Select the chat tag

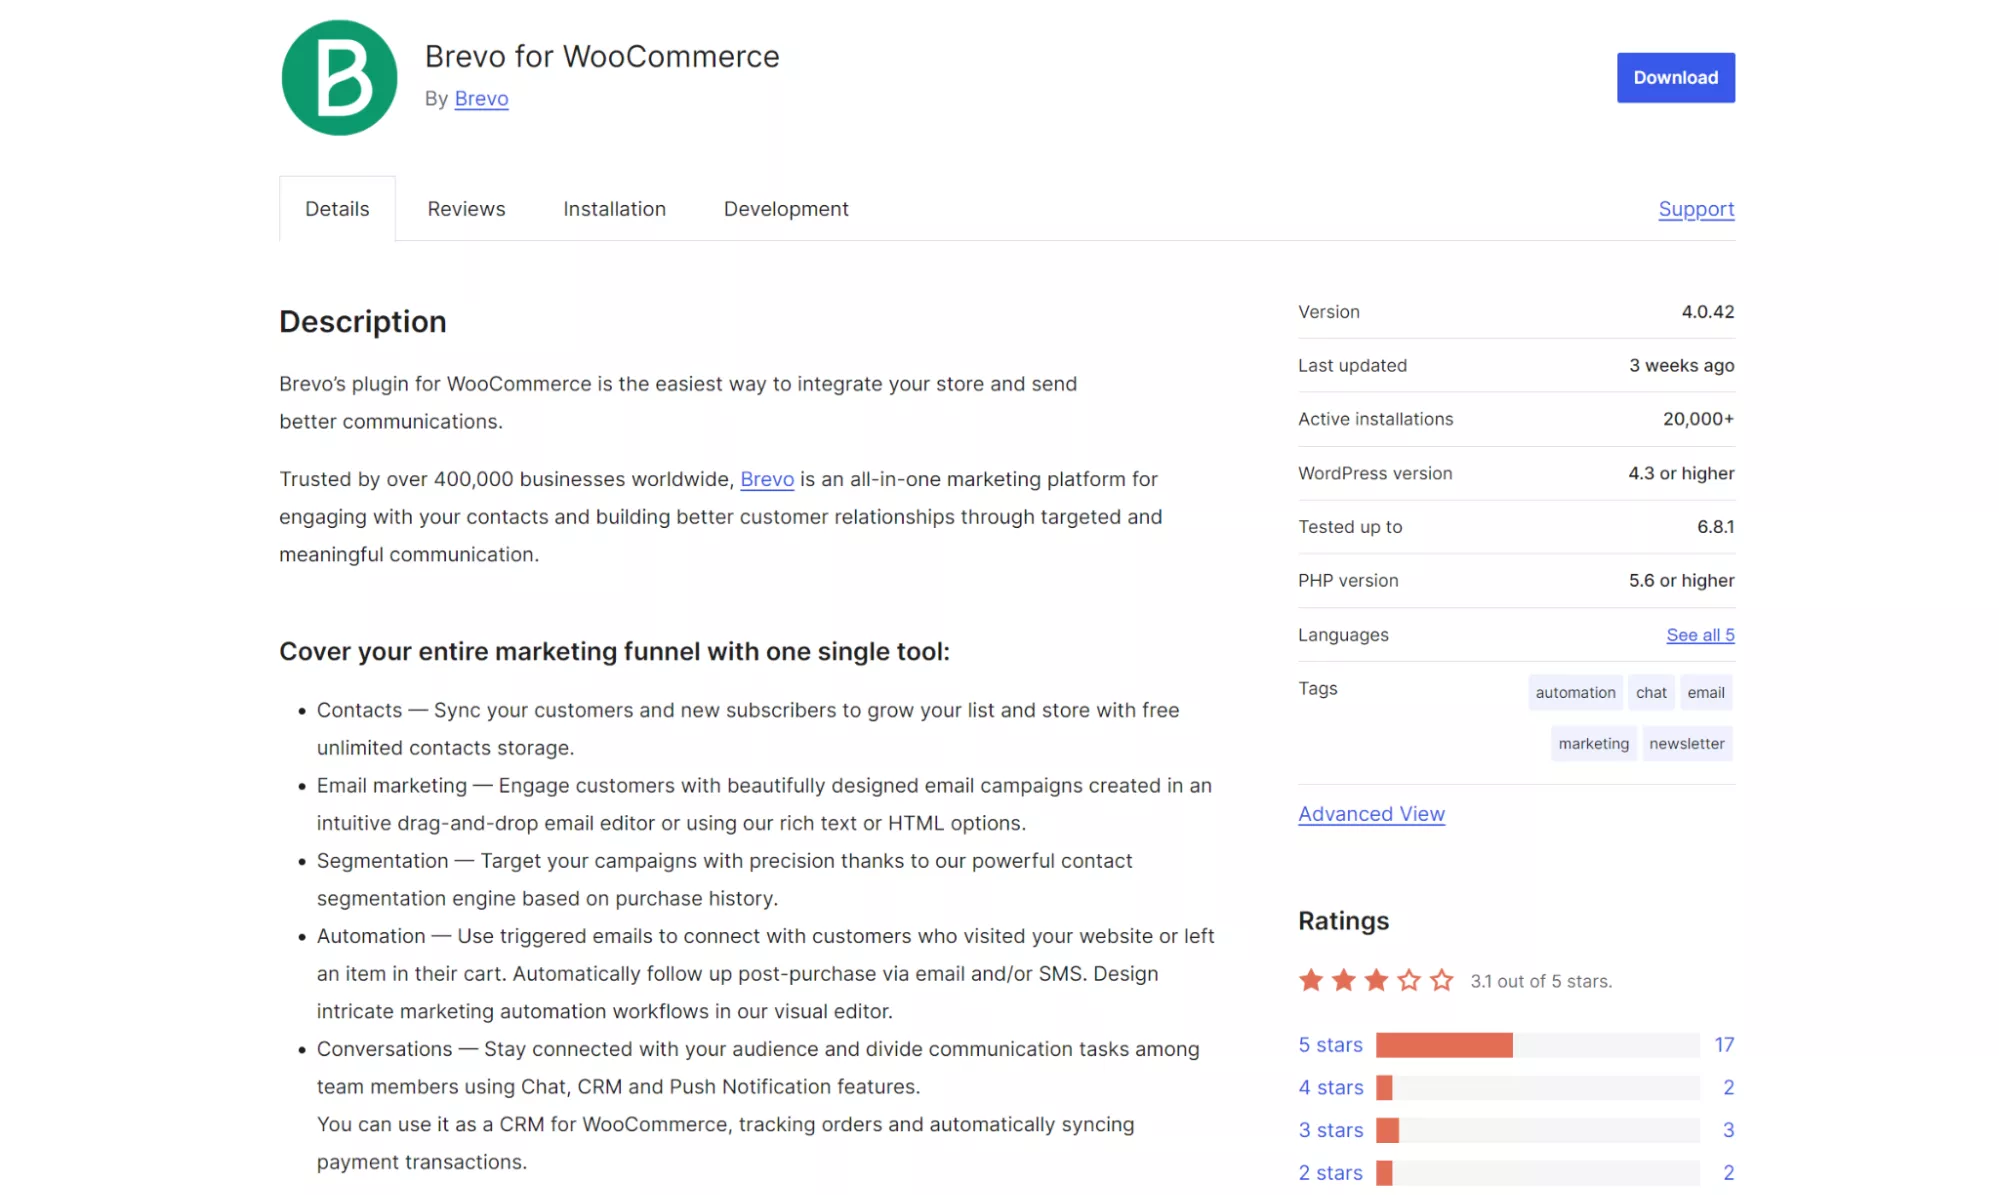click(x=1651, y=692)
